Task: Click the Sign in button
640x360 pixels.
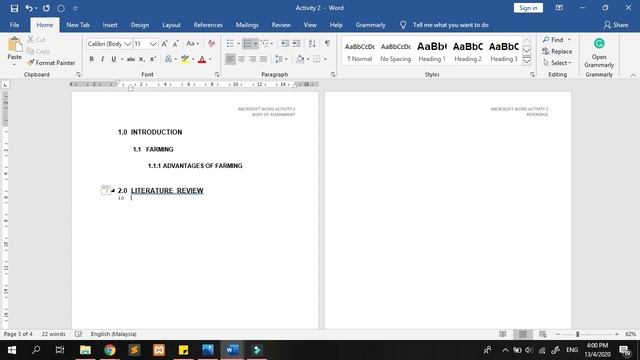Action: click(528, 8)
